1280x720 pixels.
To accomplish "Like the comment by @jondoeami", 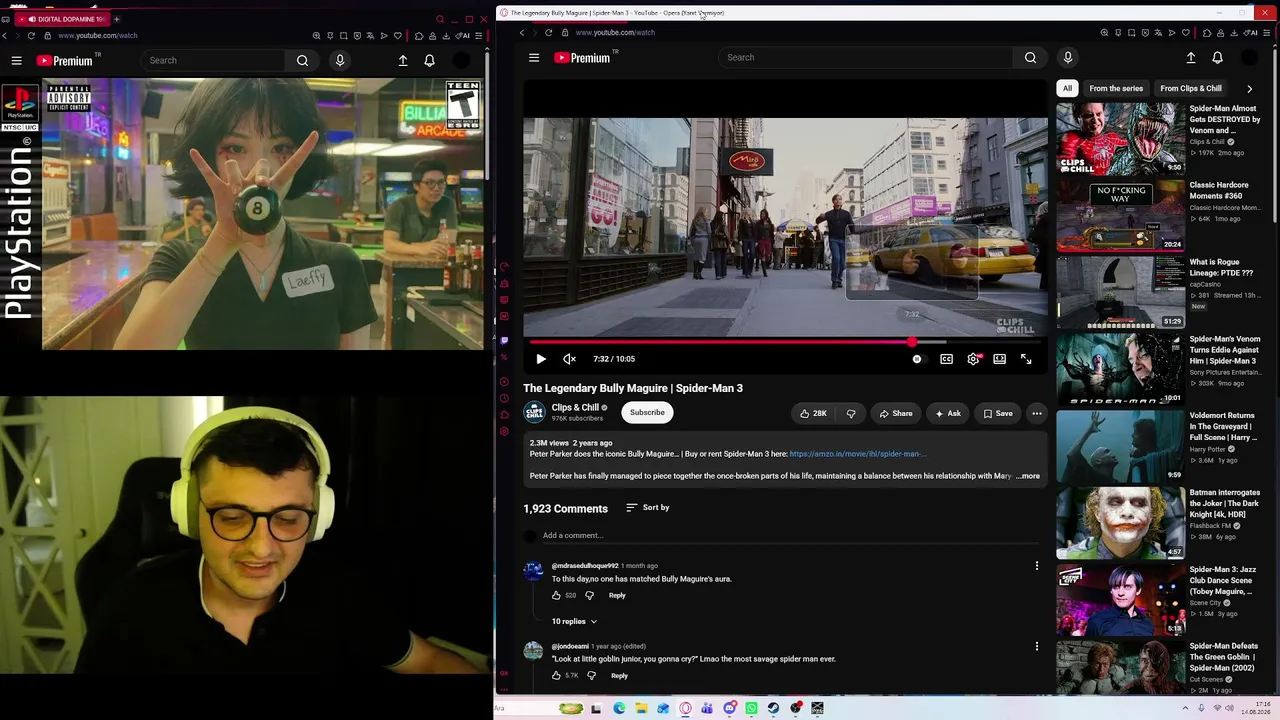I will 556,675.
